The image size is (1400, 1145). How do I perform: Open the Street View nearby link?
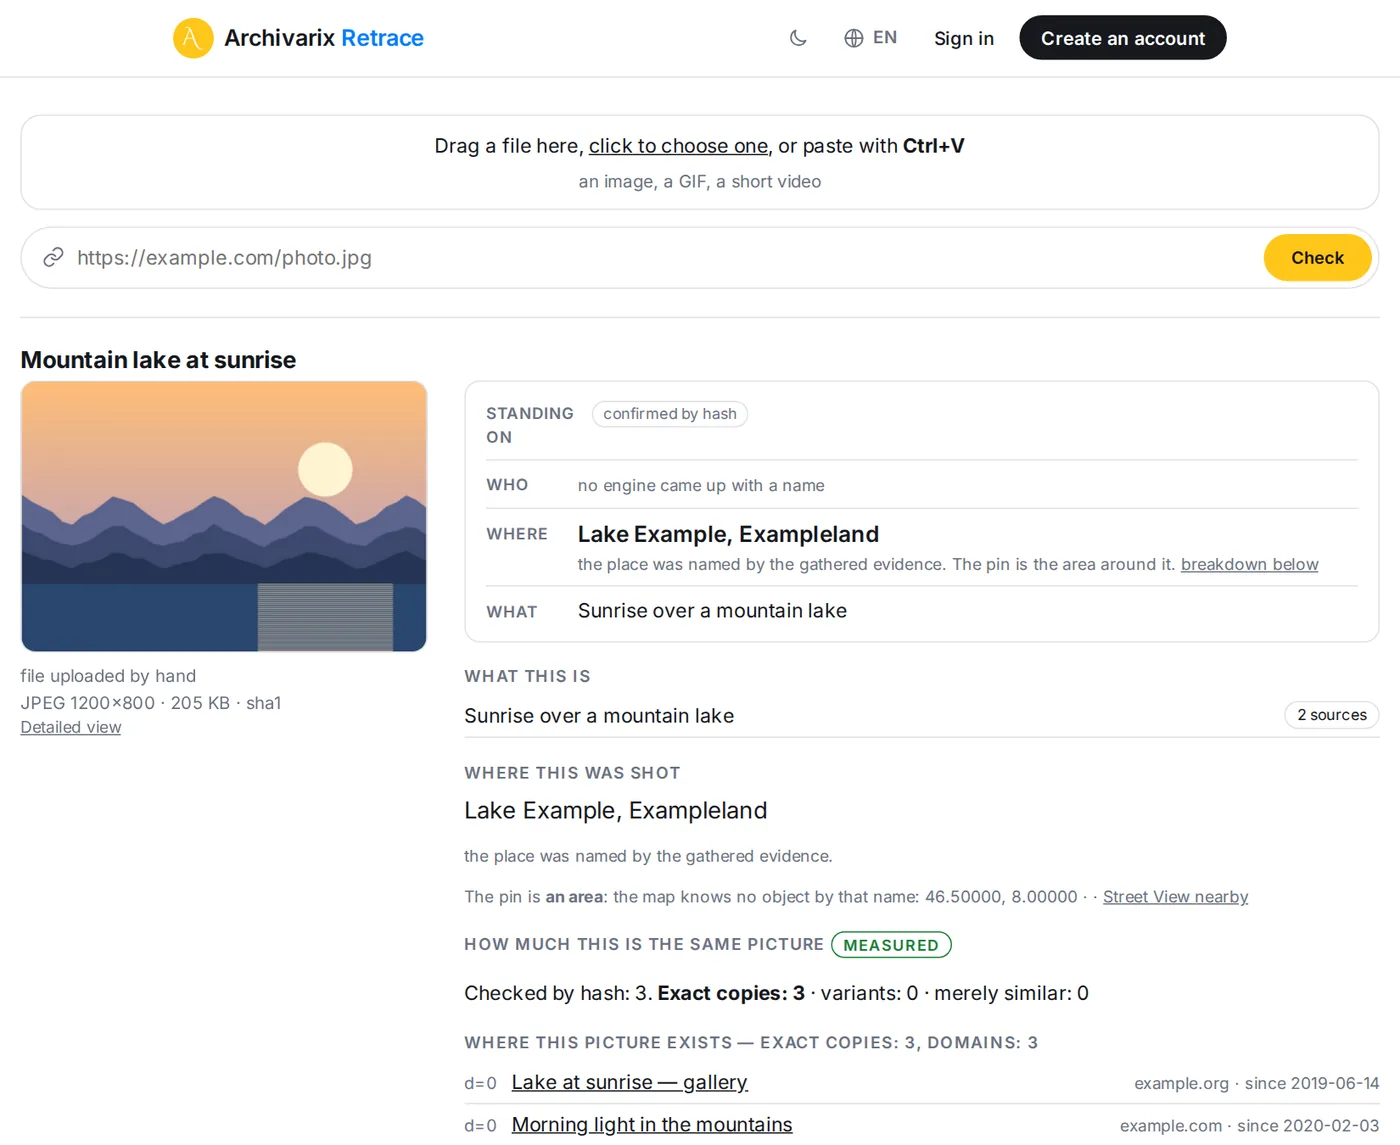pyautogui.click(x=1176, y=897)
